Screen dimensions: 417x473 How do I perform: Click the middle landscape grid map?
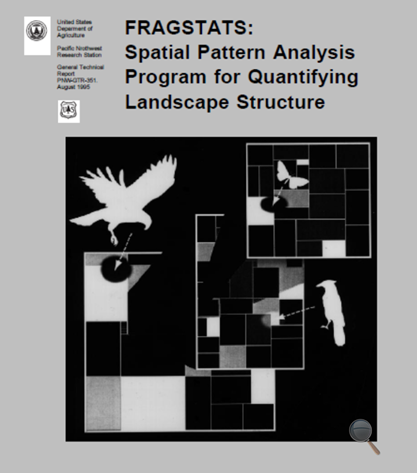250,292
